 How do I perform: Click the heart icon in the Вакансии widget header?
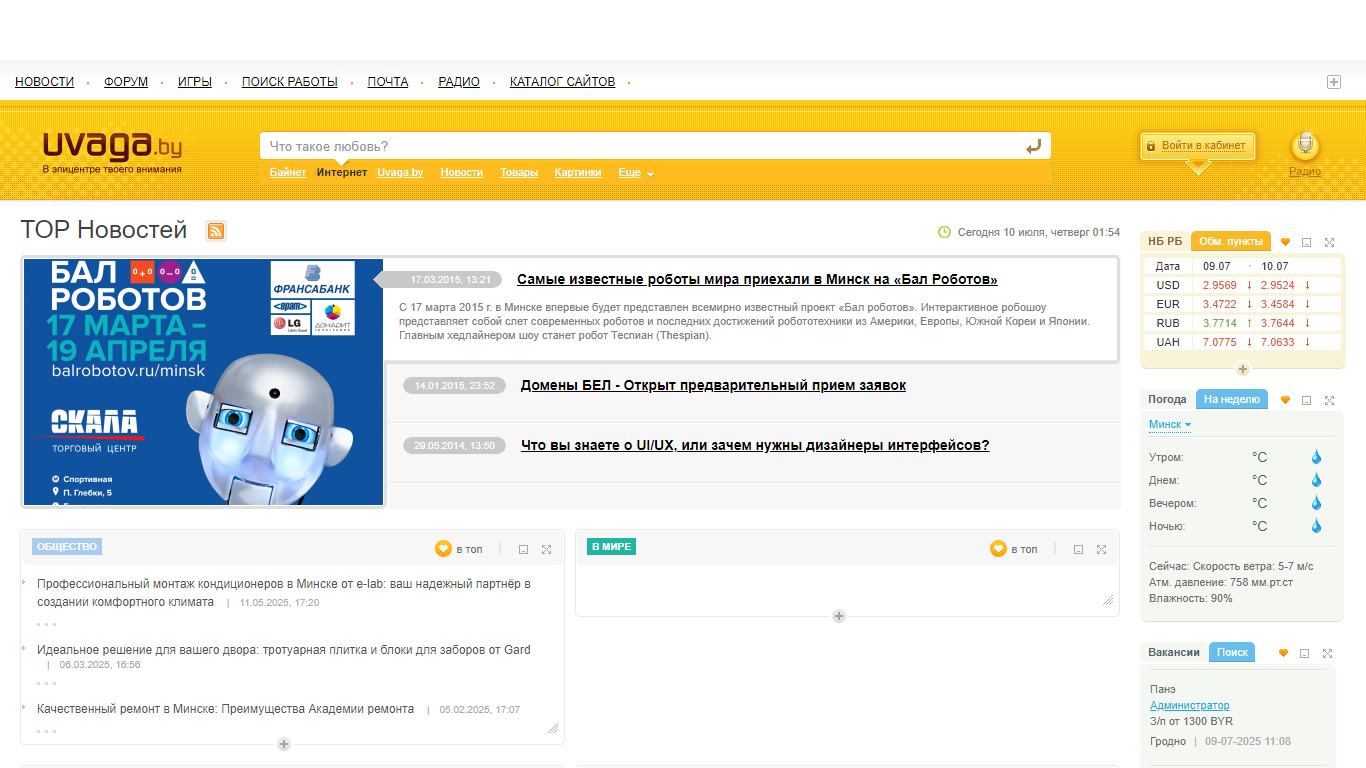pyautogui.click(x=1283, y=653)
